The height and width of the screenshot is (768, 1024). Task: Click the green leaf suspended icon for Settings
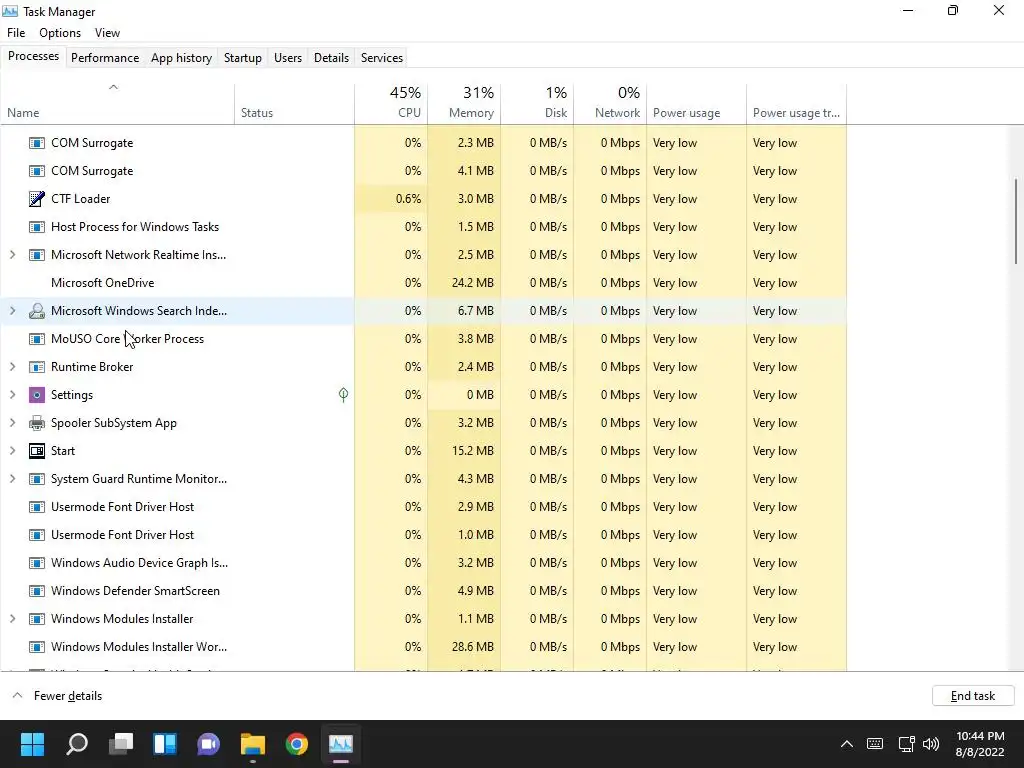344,394
